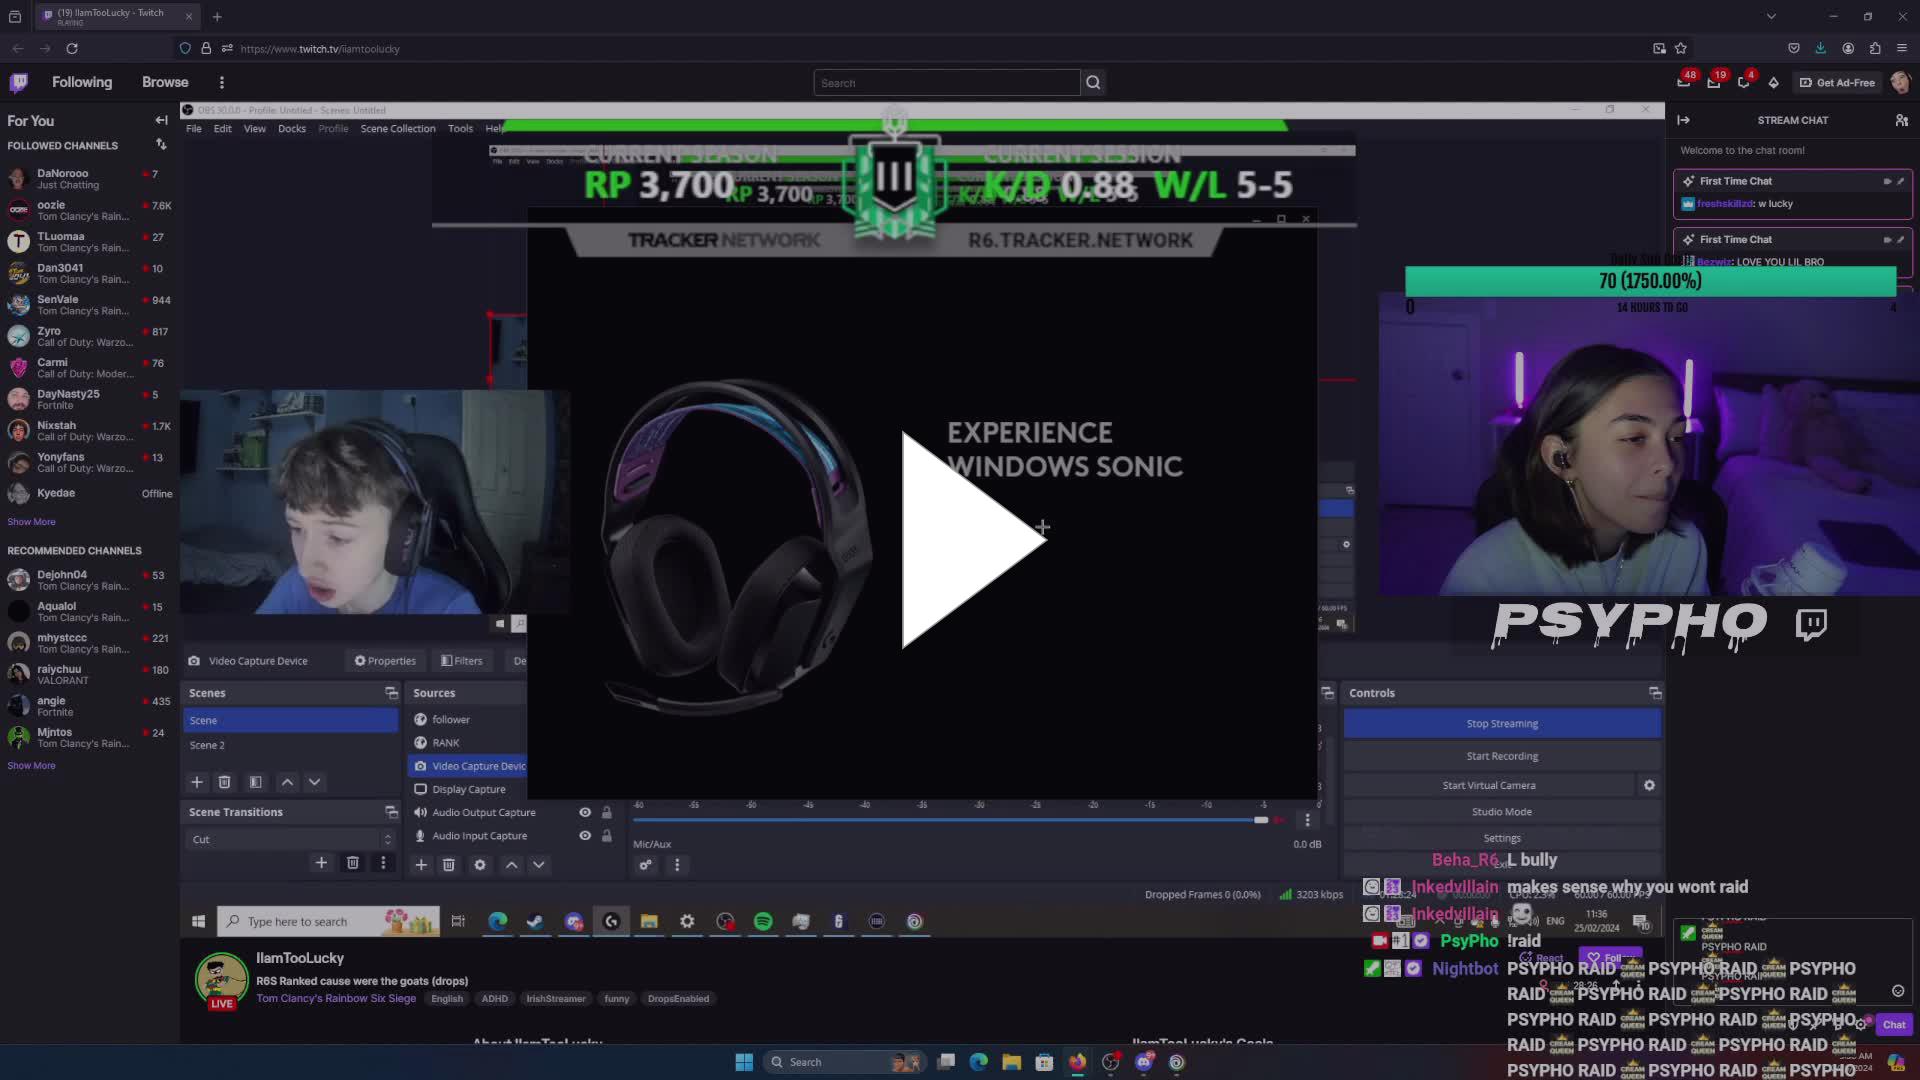Delete the selected Video Capture Device source

point(449,864)
